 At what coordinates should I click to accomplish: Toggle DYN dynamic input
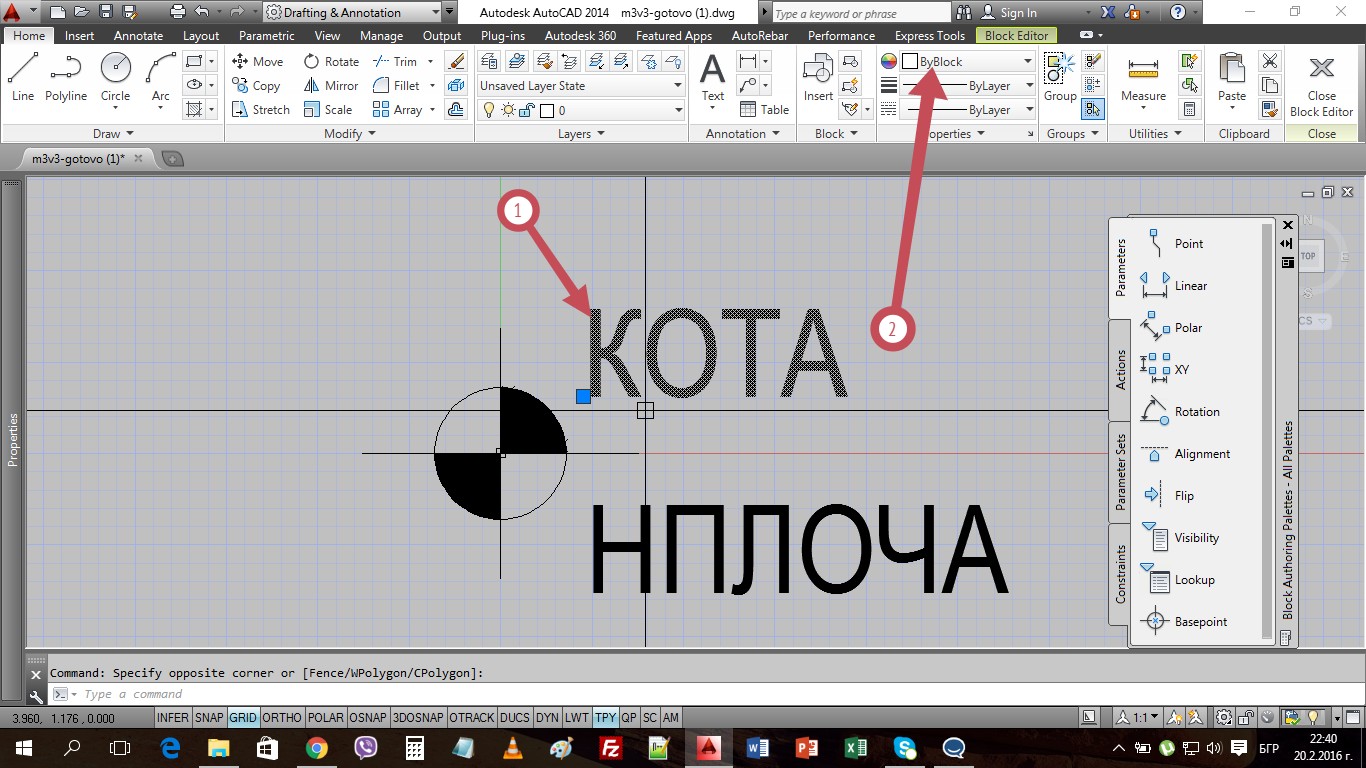click(547, 718)
